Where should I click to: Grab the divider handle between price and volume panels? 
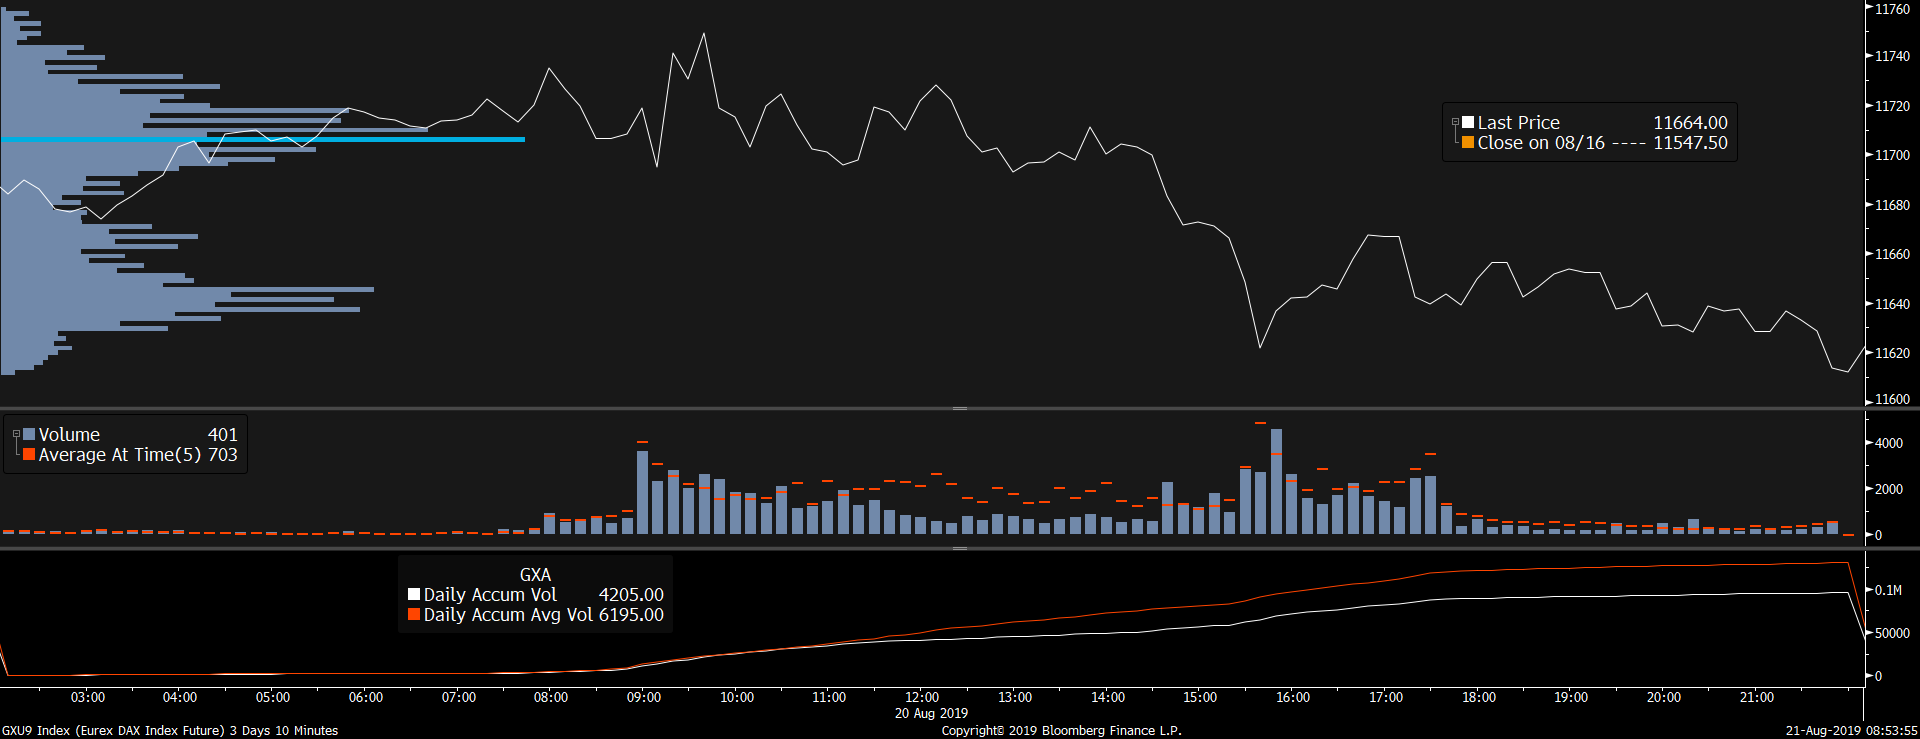959,409
